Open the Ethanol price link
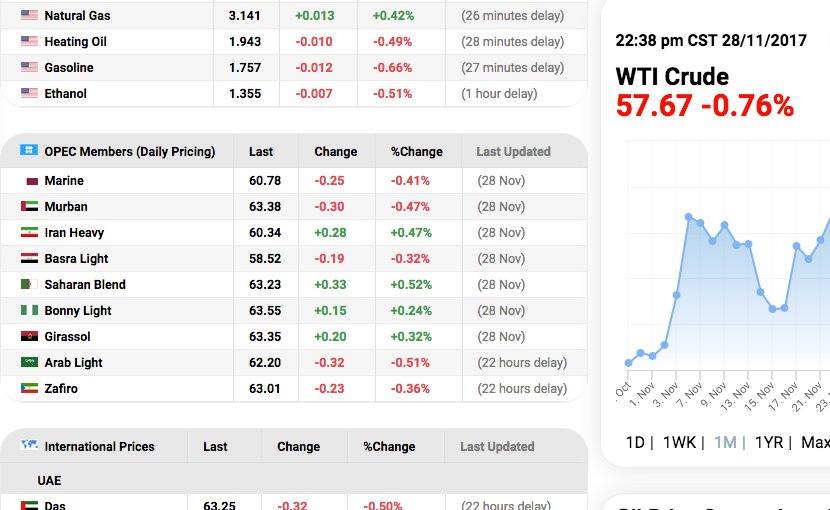Screen dimensions: 830x510 tap(66, 94)
